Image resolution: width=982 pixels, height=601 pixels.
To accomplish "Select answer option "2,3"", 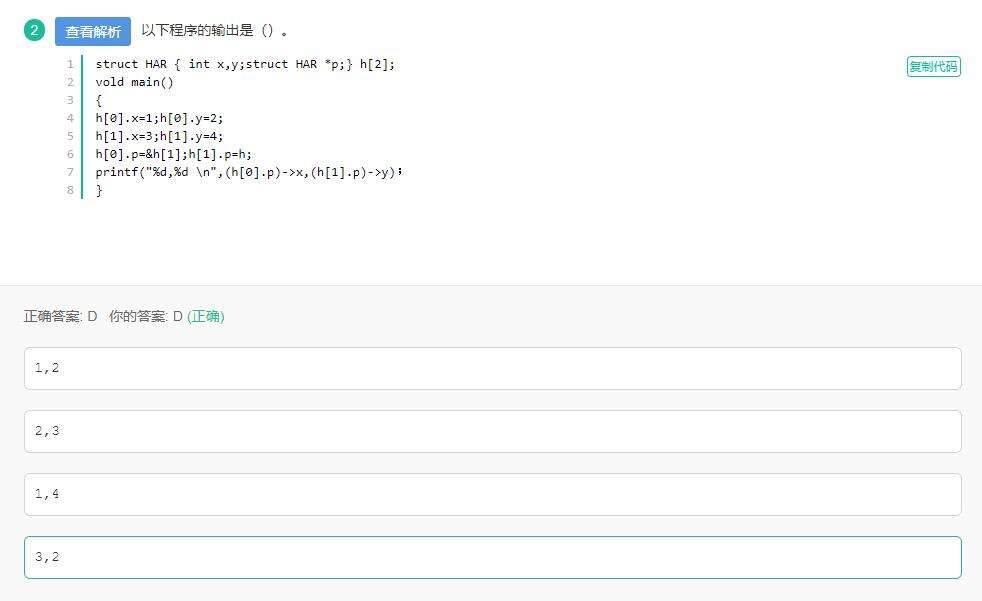I will pos(492,431).
